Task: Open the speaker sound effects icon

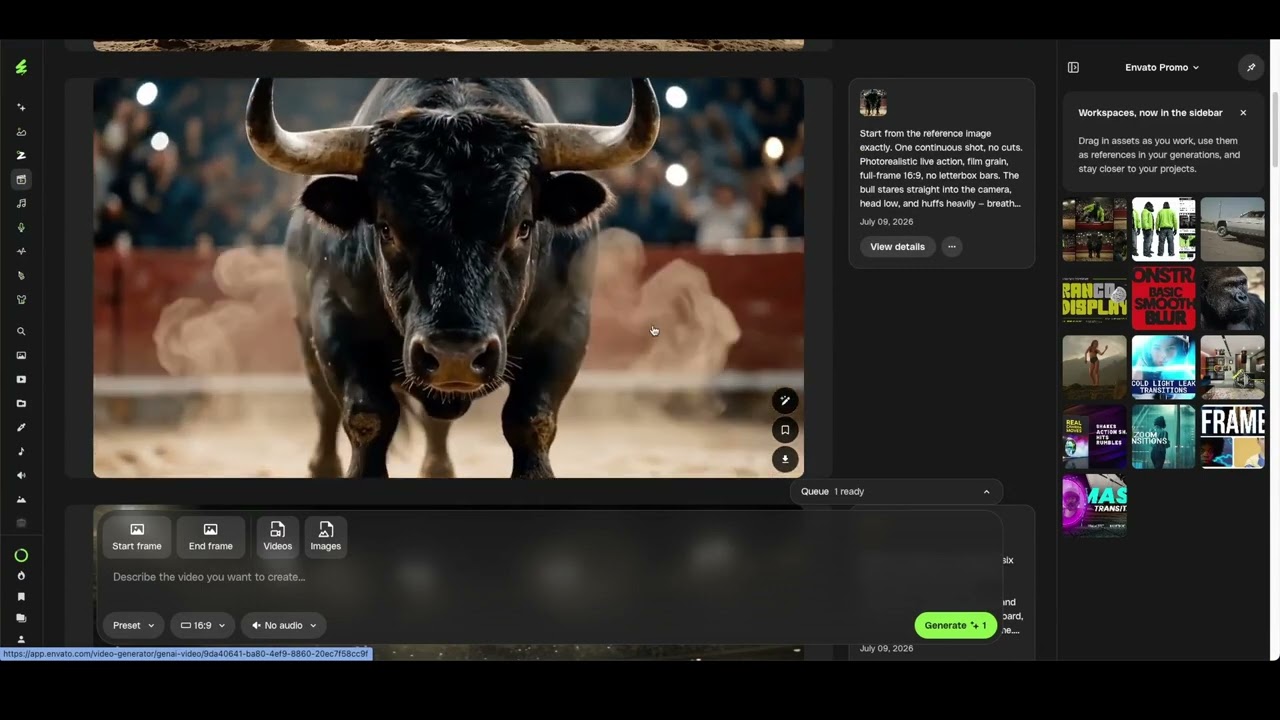Action: coord(21,475)
